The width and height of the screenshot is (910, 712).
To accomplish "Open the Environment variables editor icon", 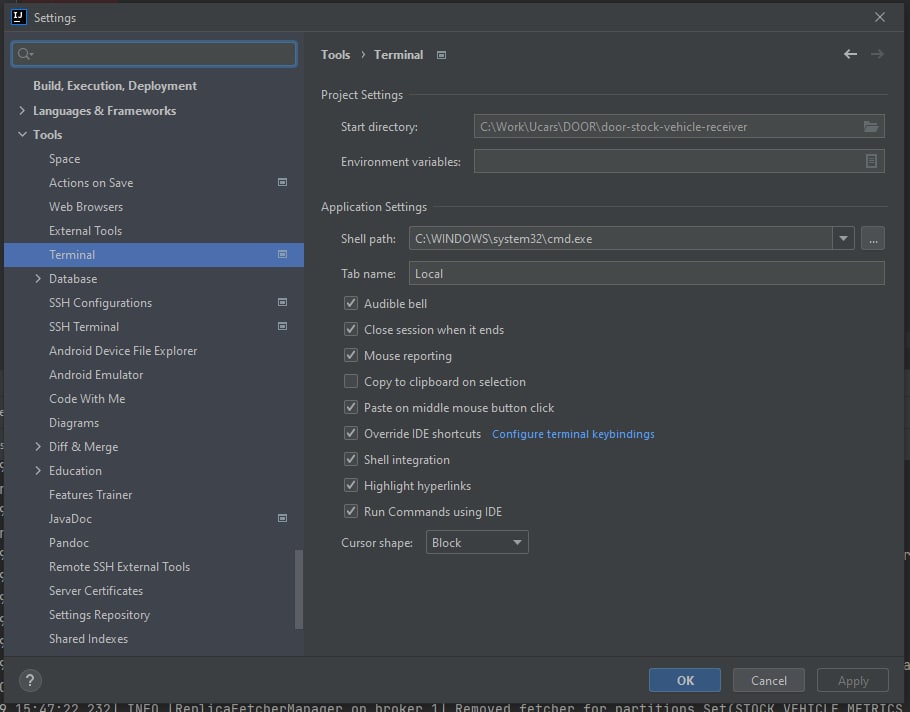I will [x=871, y=161].
